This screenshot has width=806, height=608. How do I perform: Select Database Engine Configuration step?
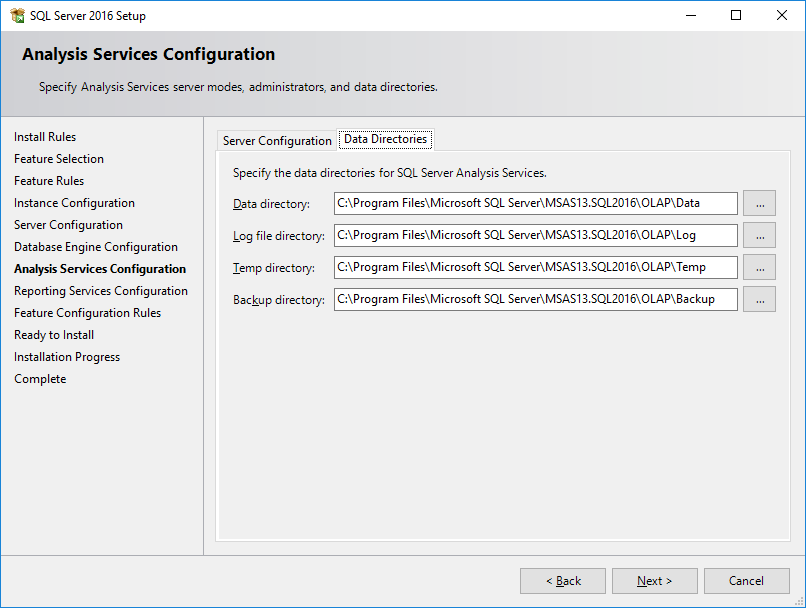[x=96, y=247]
